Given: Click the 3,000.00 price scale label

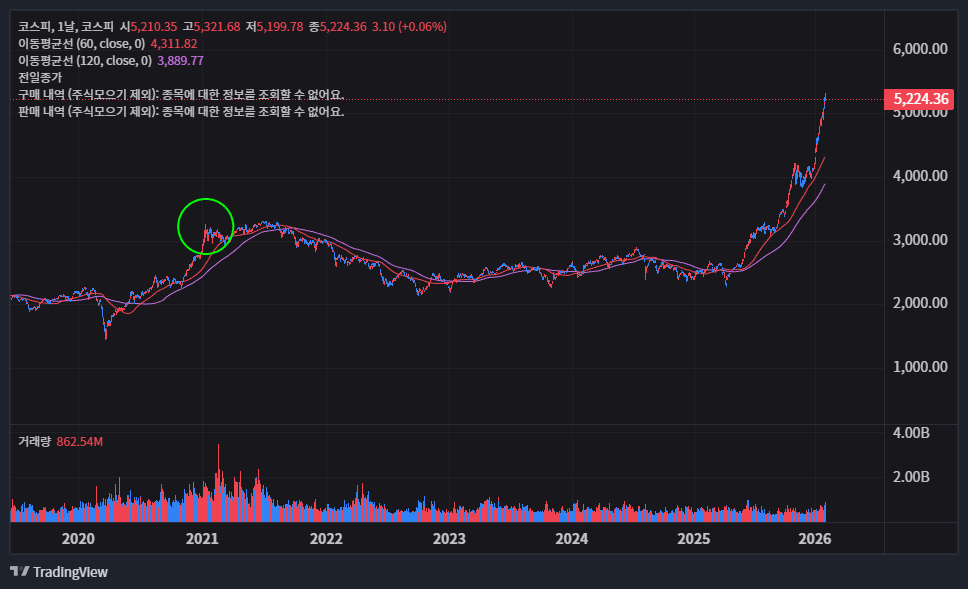Looking at the screenshot, I should pyautogui.click(x=919, y=240).
